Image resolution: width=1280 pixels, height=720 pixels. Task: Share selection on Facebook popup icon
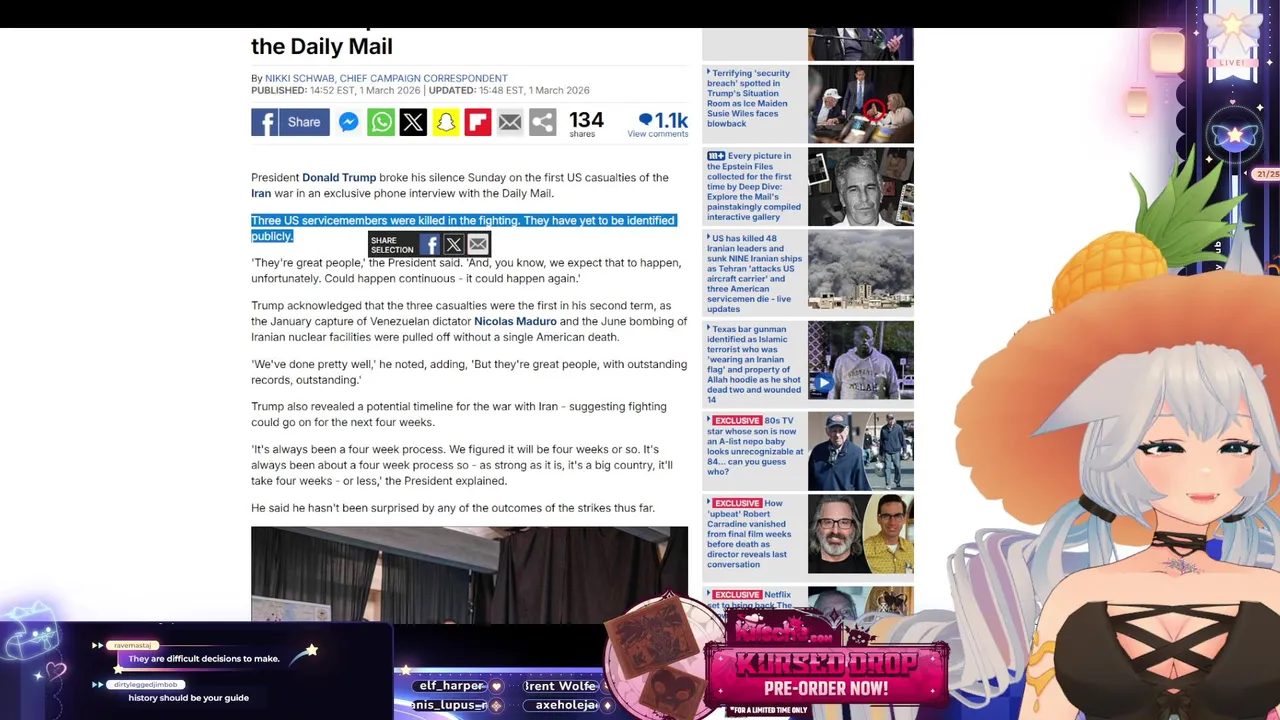429,245
